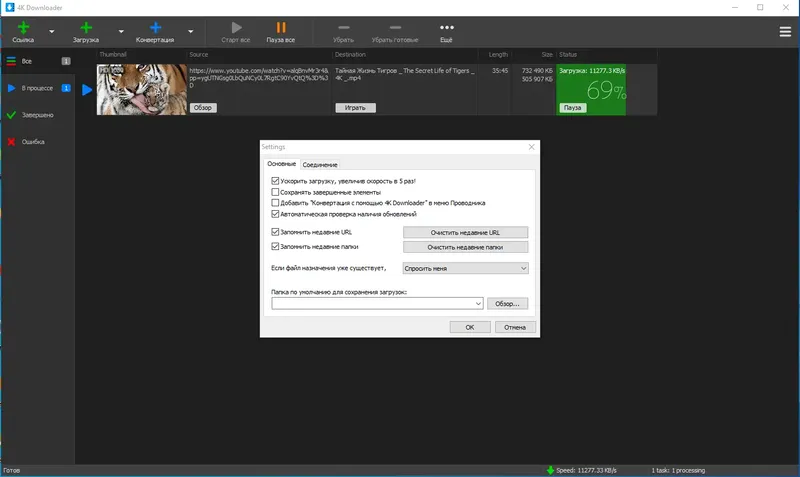Click the blue plus Конвертация icon
Screen dimensions: 800x477
(x=155, y=28)
